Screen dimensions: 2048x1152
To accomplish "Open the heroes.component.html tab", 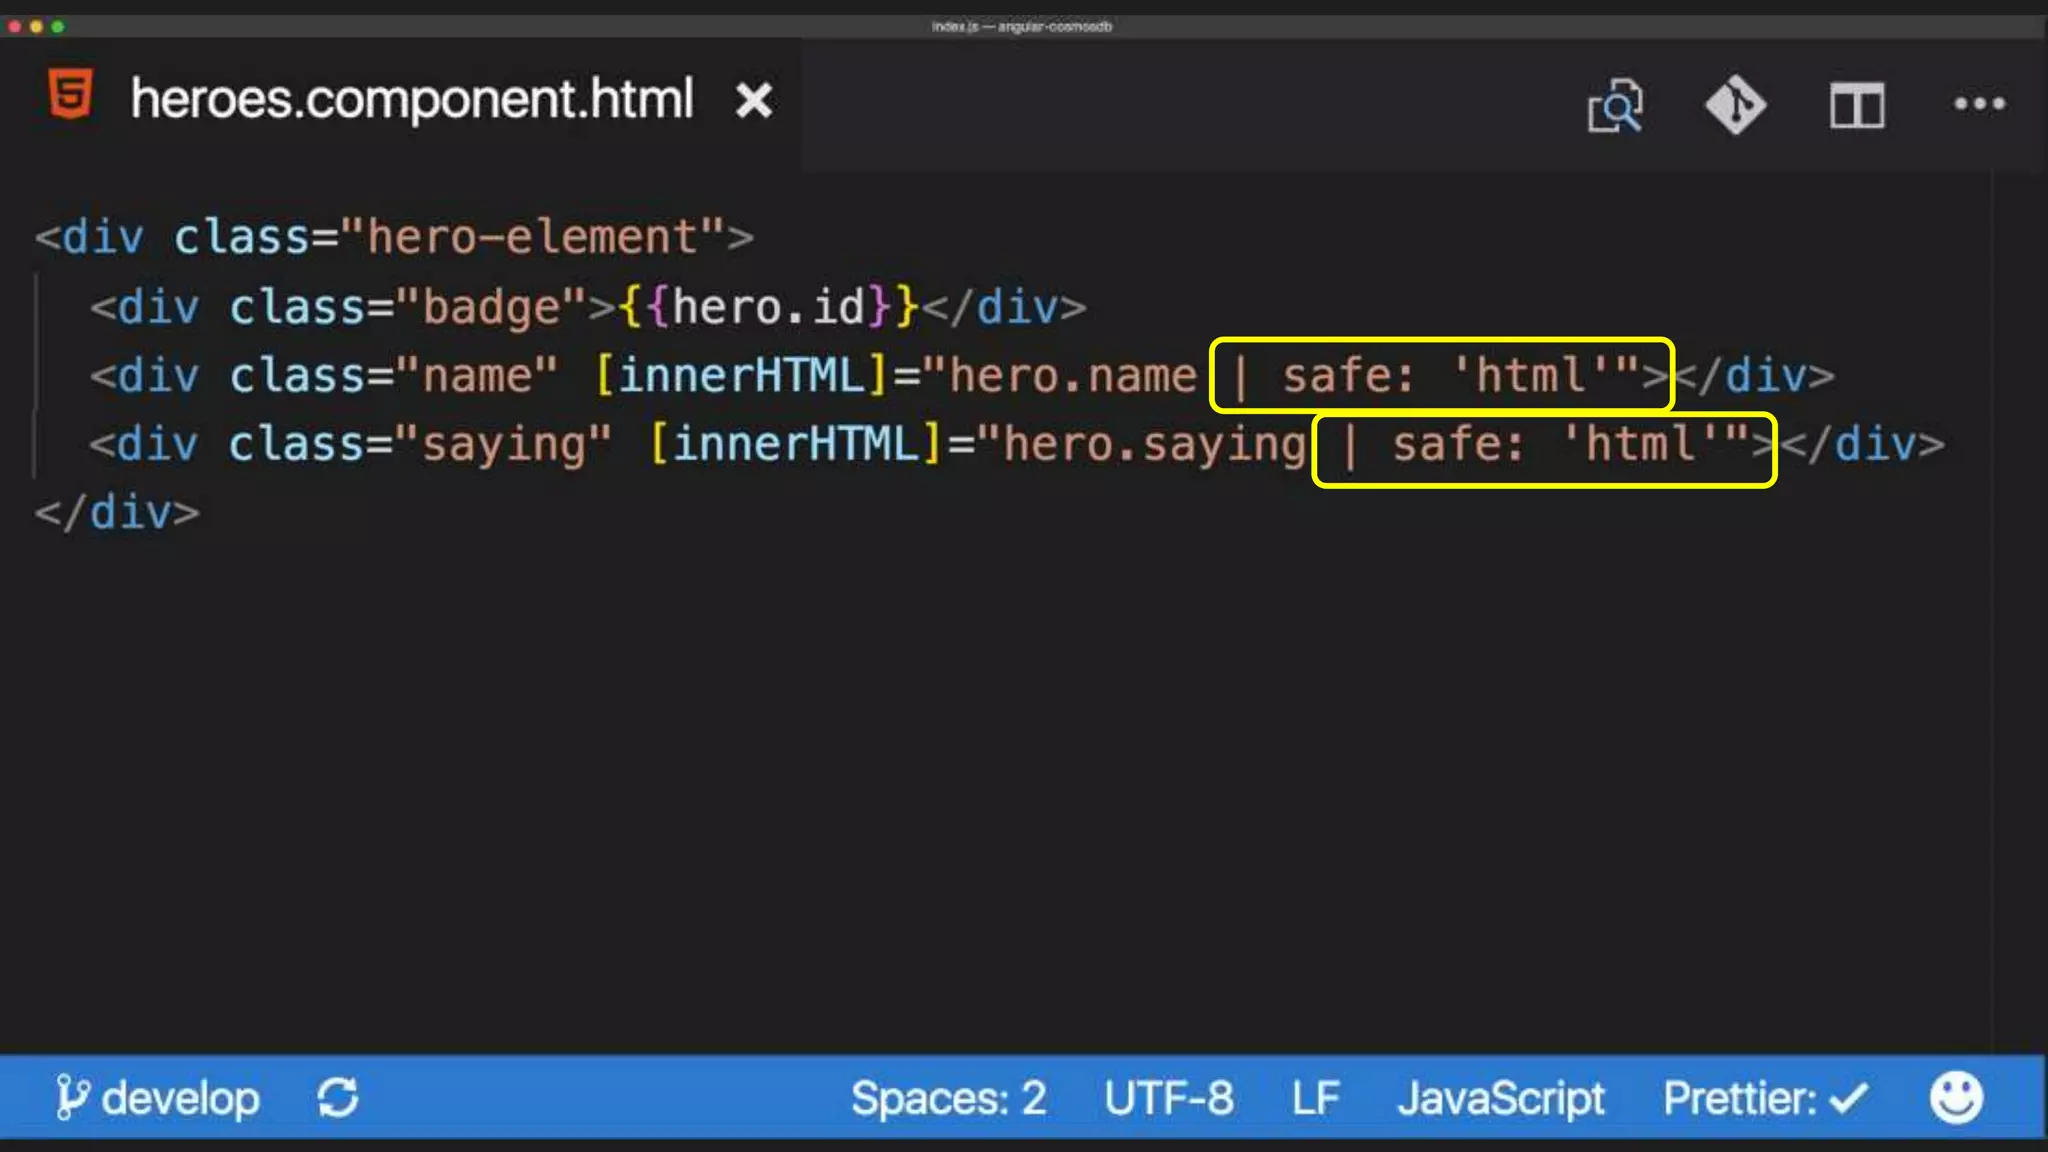I will [411, 99].
